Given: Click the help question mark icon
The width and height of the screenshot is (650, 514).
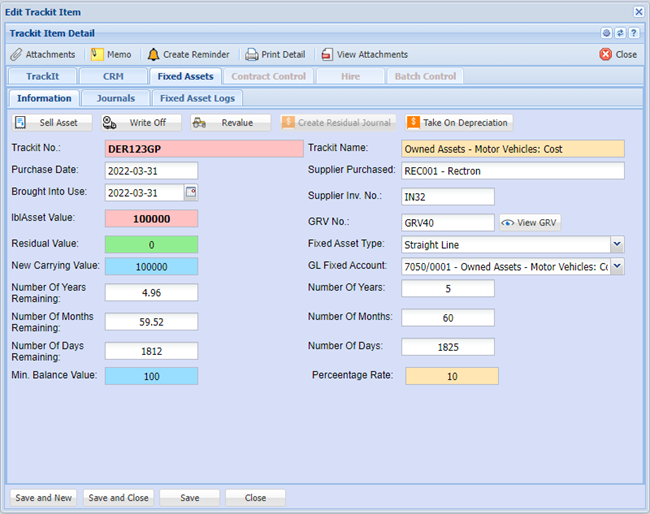Looking at the screenshot, I should point(633,33).
